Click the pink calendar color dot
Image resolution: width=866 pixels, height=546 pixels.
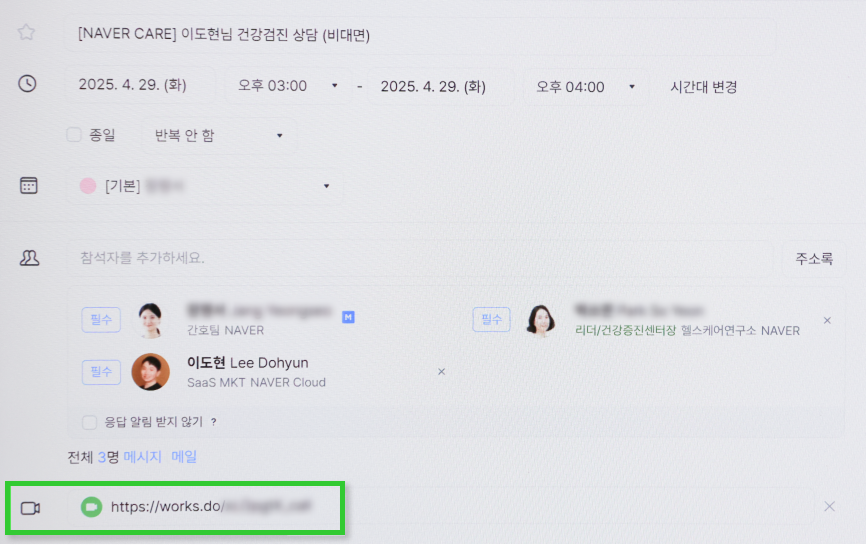[x=88, y=186]
